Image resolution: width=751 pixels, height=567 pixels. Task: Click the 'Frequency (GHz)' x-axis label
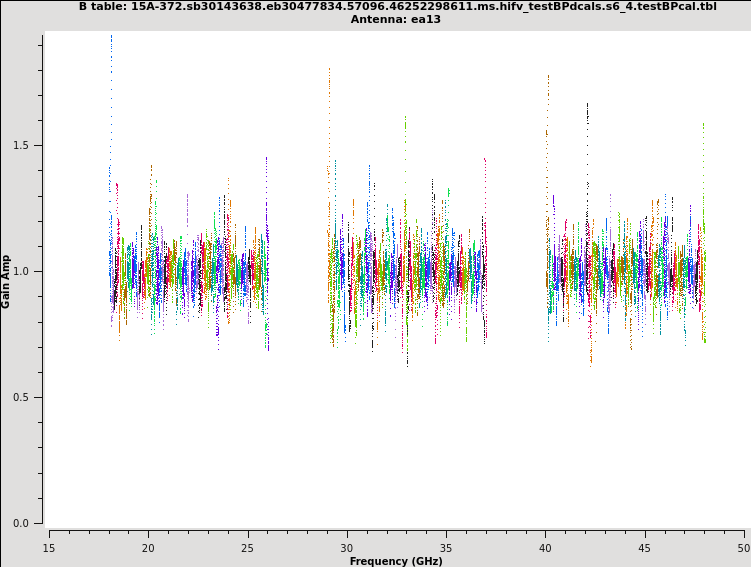(x=396, y=561)
